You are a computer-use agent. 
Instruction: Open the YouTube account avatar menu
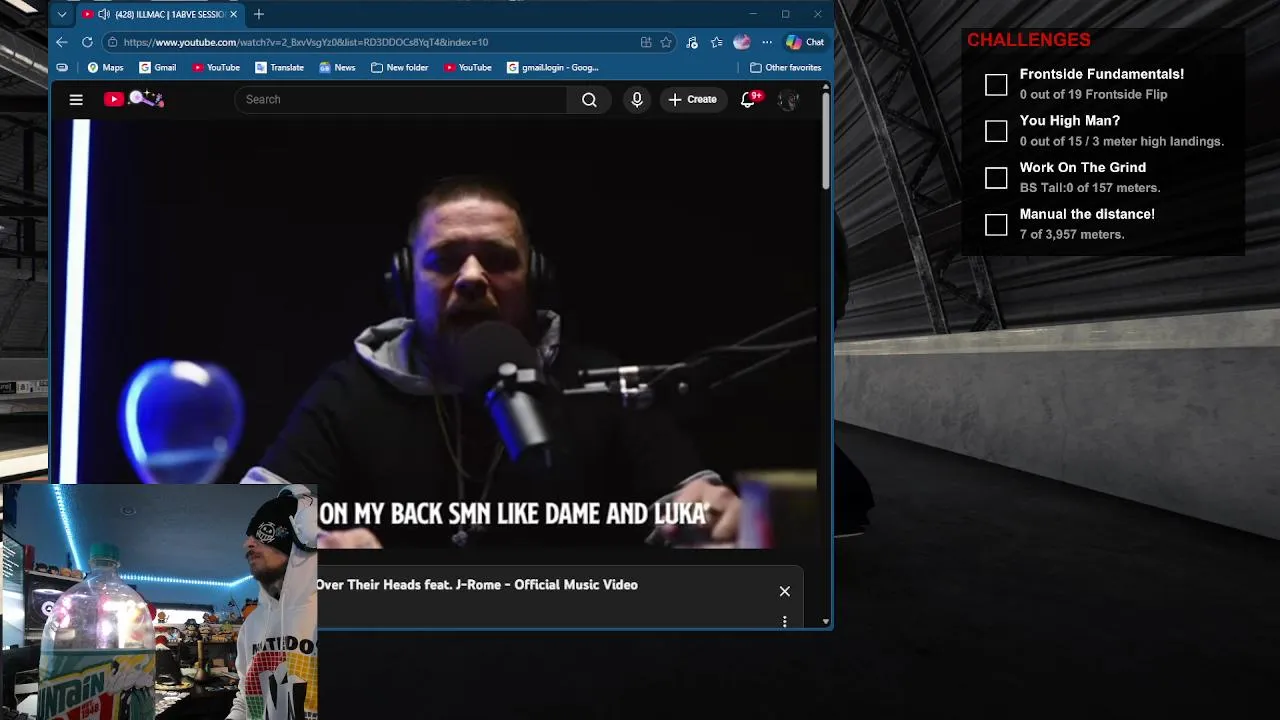pyautogui.click(x=788, y=100)
